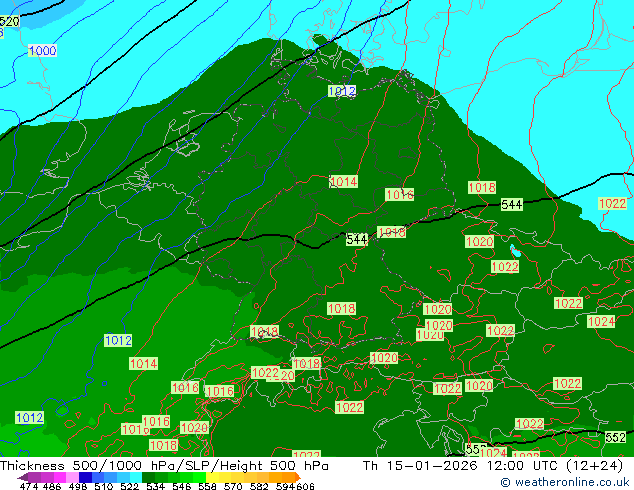
Task: Open the weatheronline.co.uk copyright link
Action: (565, 482)
